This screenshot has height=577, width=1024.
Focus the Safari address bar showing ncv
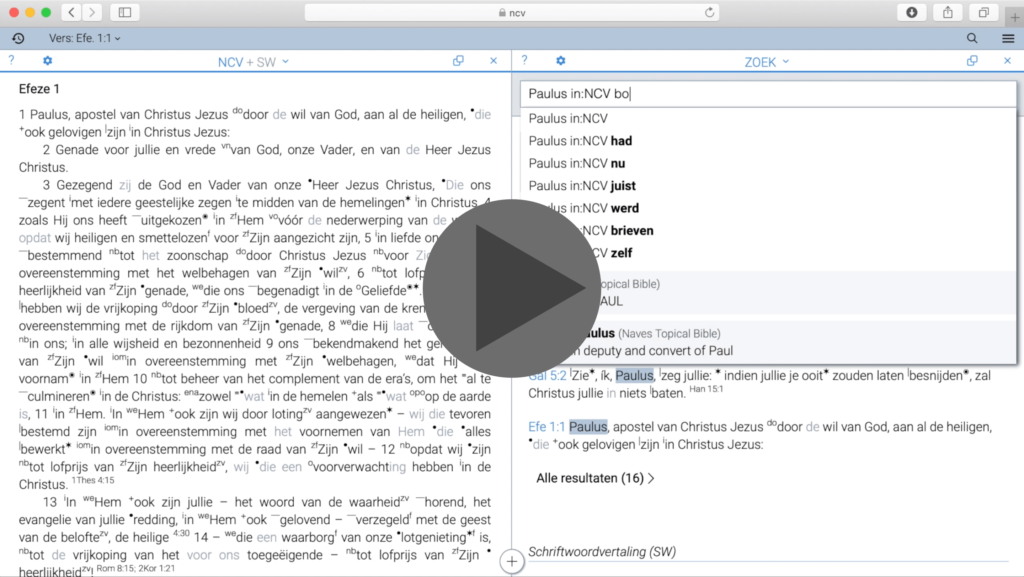coord(512,12)
